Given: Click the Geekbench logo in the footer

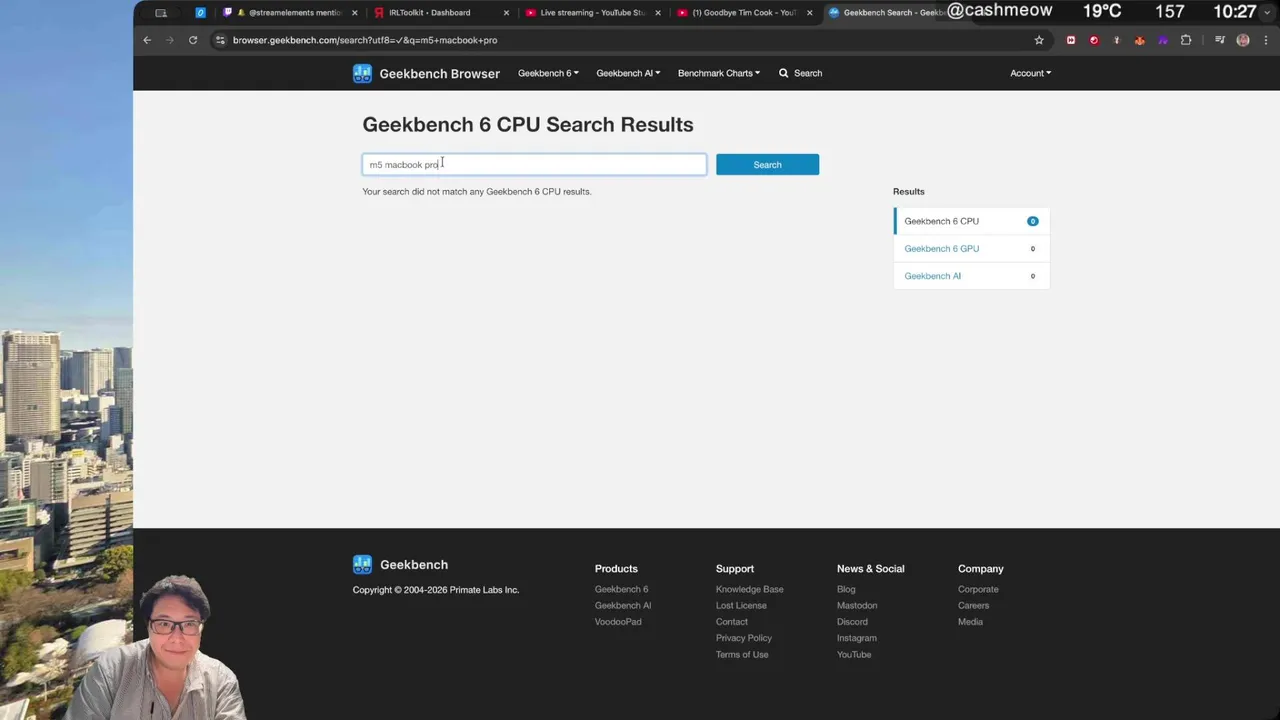Looking at the screenshot, I should coord(362,565).
